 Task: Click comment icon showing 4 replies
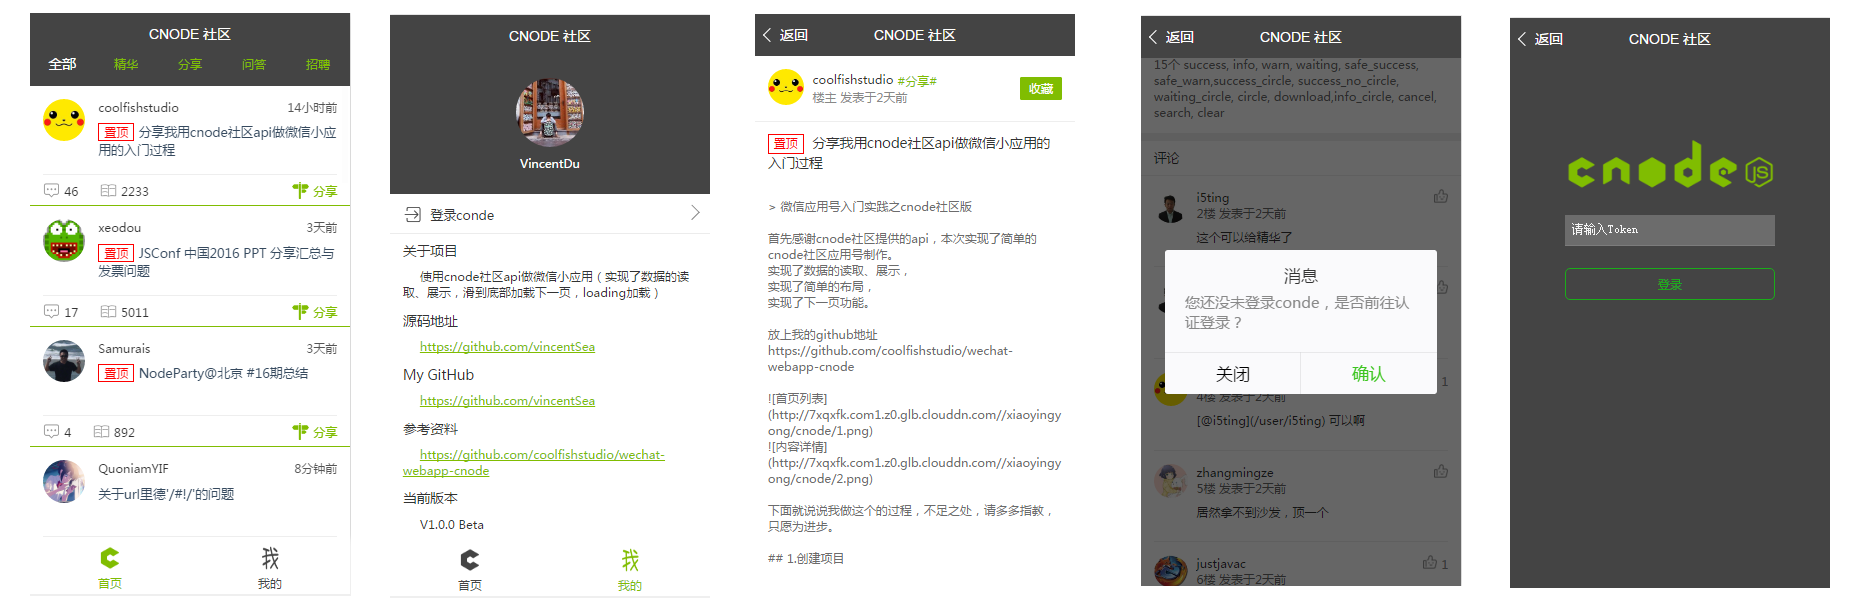click(51, 431)
